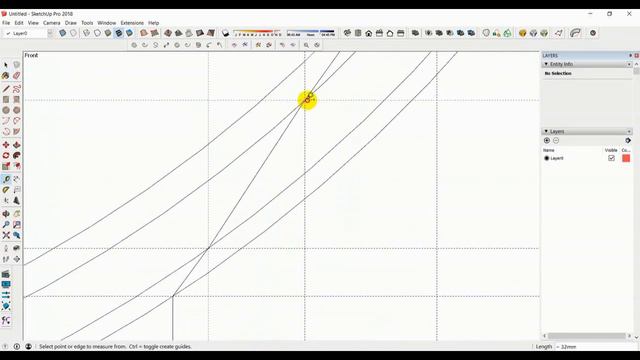Select the Protractor tool

pos(6,190)
